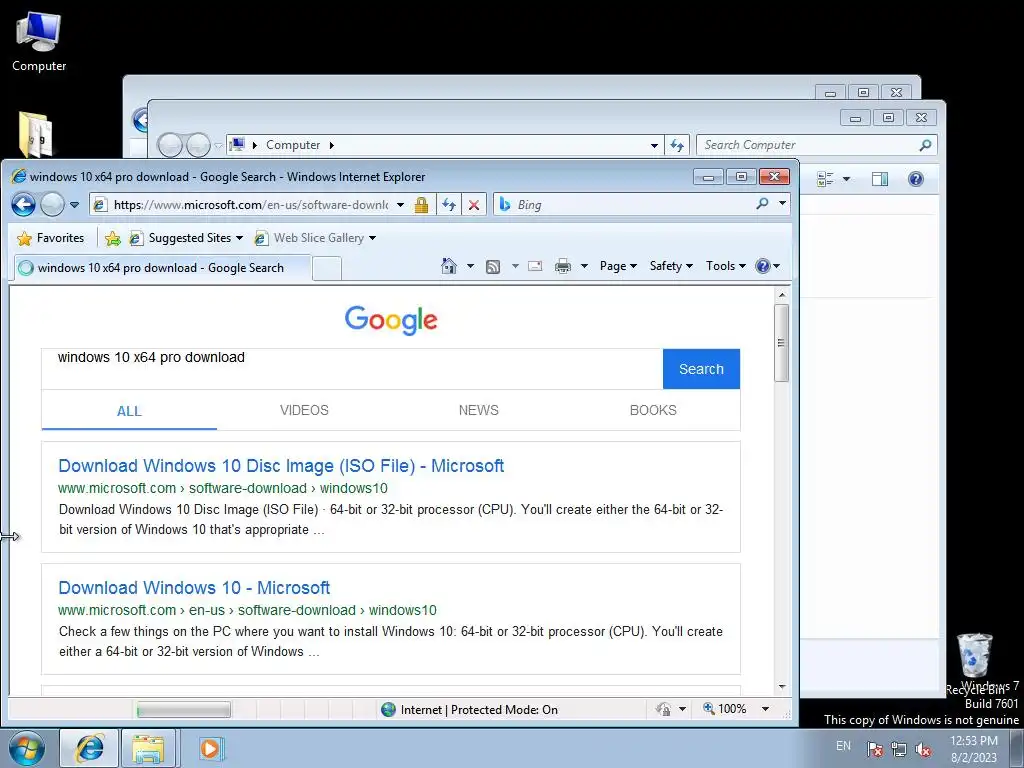This screenshot has height=768, width=1024.
Task: Click the IE Help question mark icon
Action: (x=763, y=266)
